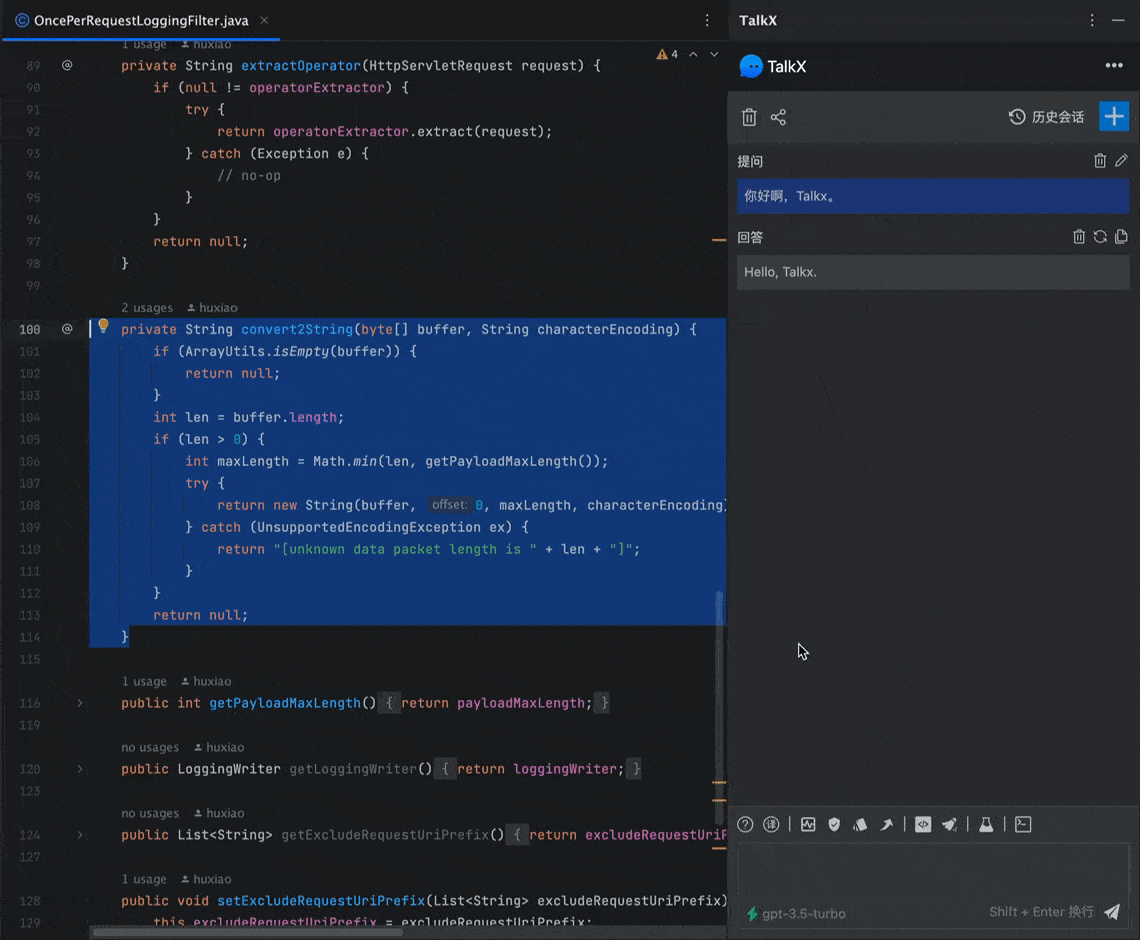This screenshot has height=940, width=1140.
Task: Expand folded getLoggingWriter method at line 120
Action: 80,769
